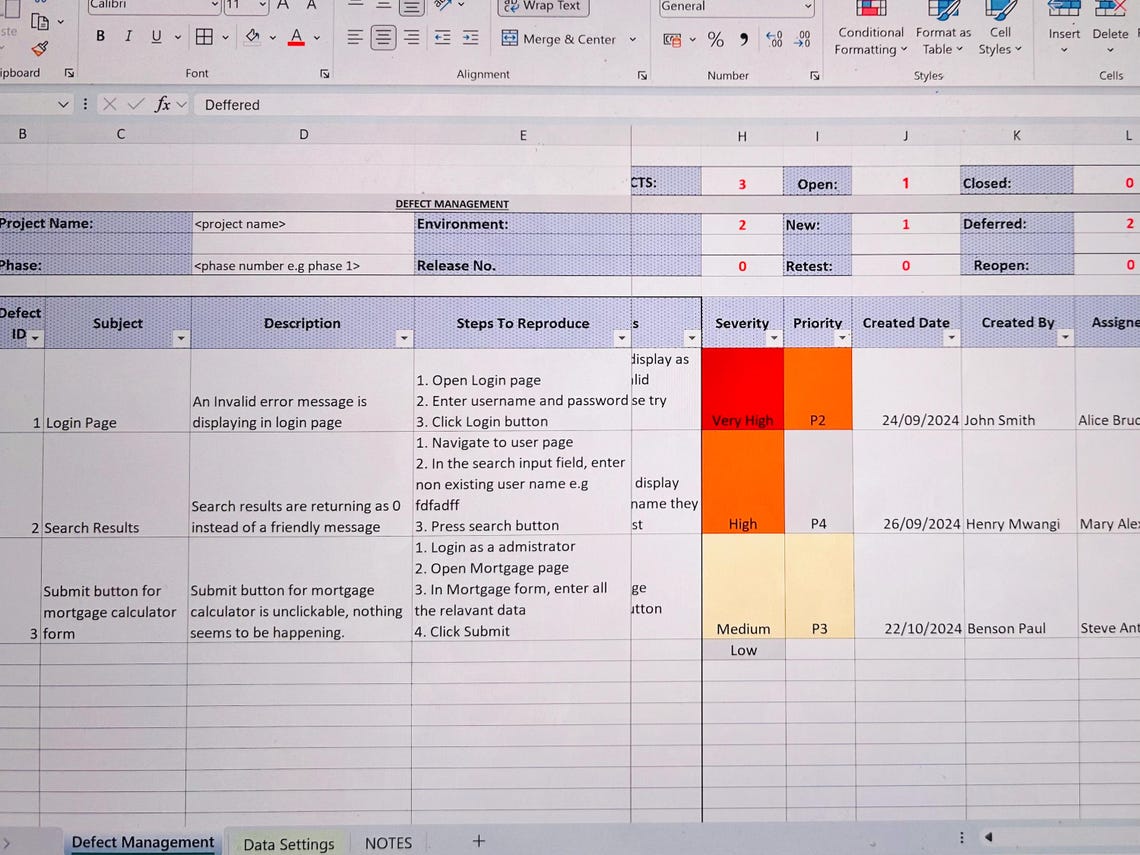Switch to the Data Settings sheet tab

tap(288, 843)
